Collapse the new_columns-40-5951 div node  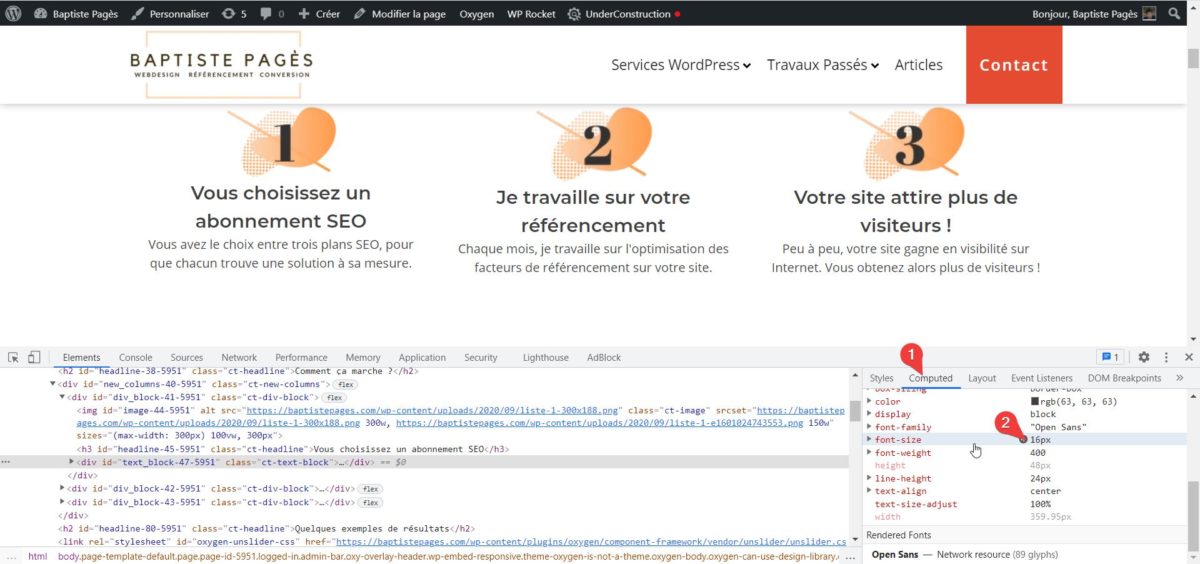pyautogui.click(x=53, y=384)
